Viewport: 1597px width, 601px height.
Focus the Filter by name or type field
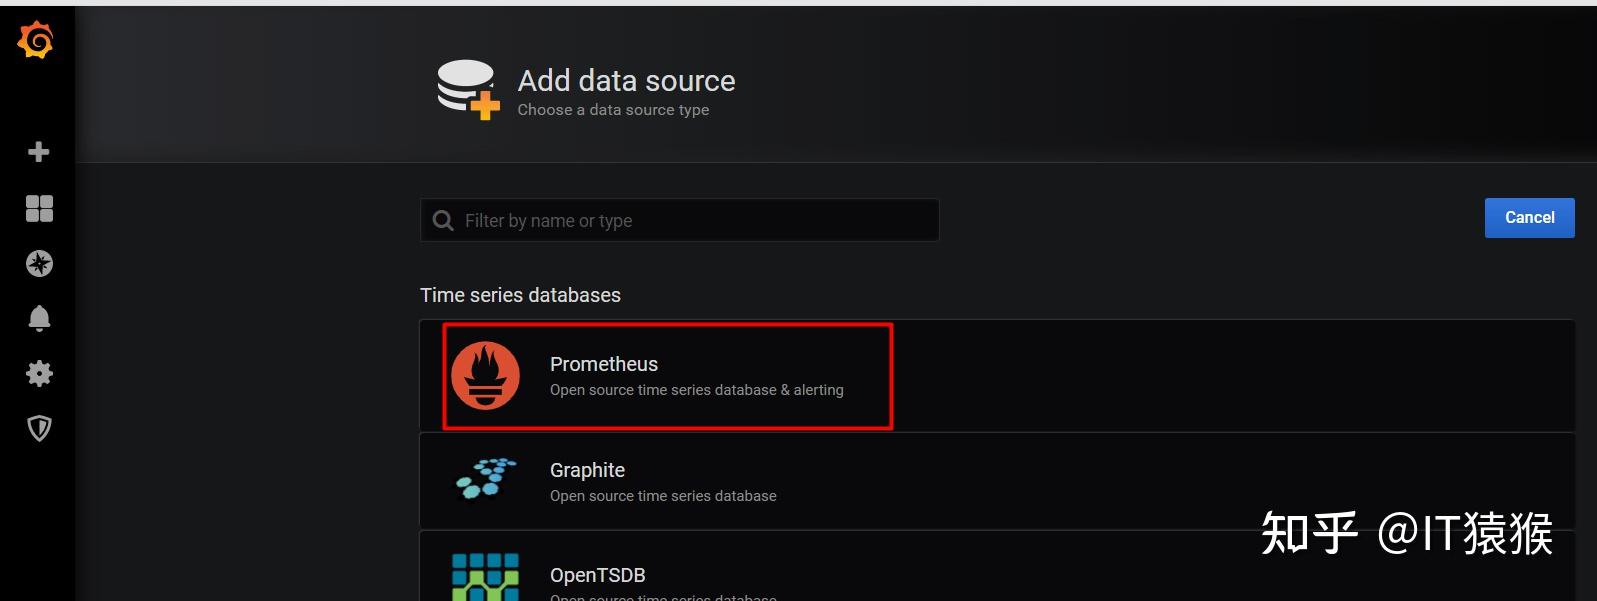coord(679,220)
